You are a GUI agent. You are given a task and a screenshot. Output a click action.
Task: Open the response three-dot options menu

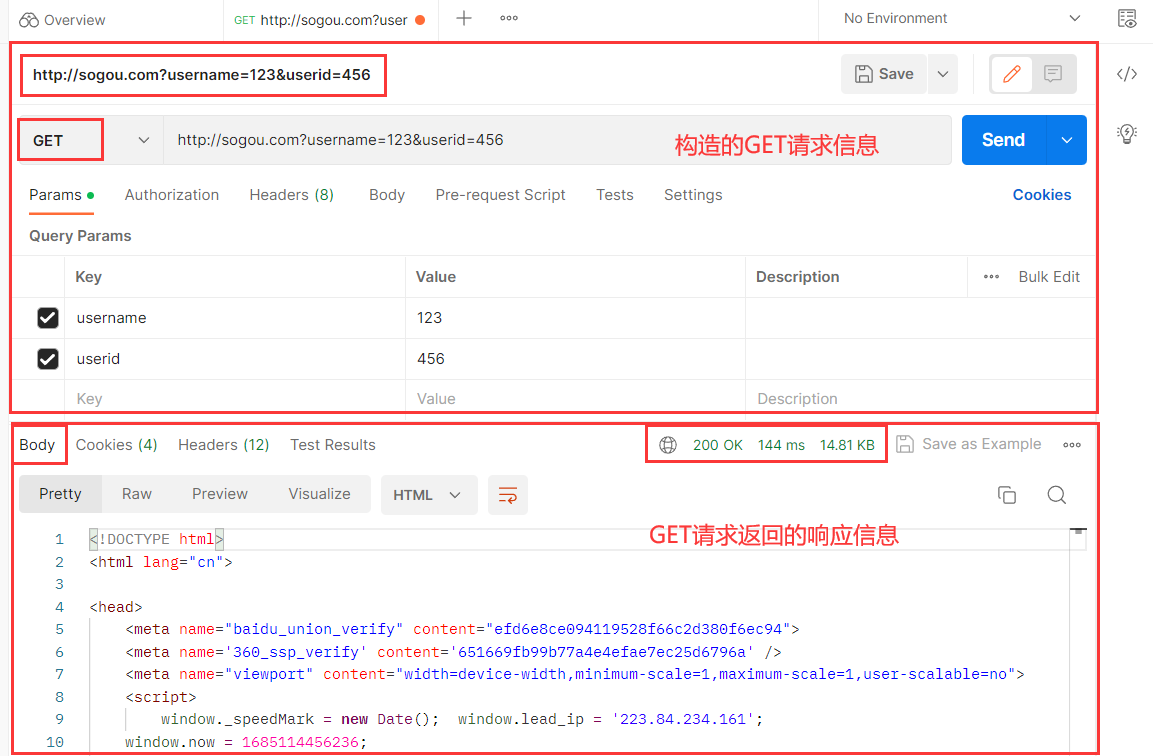pyautogui.click(x=1071, y=445)
